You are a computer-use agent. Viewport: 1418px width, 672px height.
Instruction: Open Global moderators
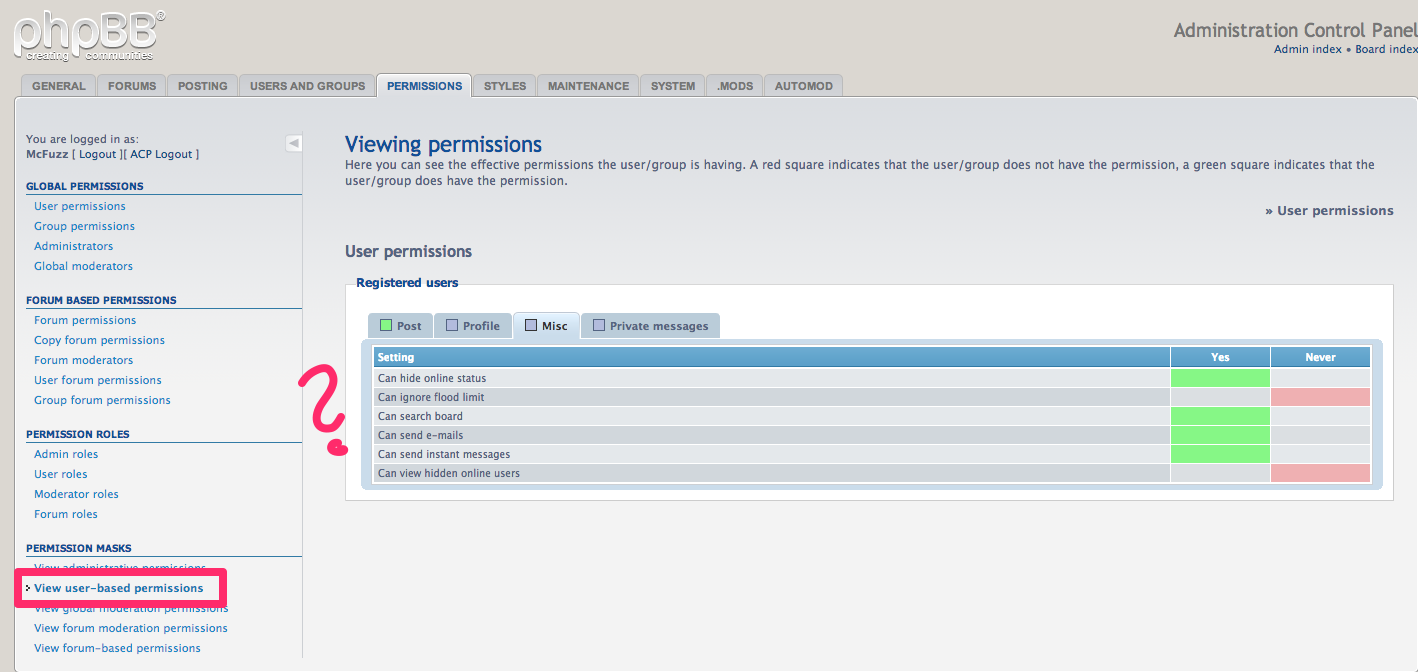[83, 266]
